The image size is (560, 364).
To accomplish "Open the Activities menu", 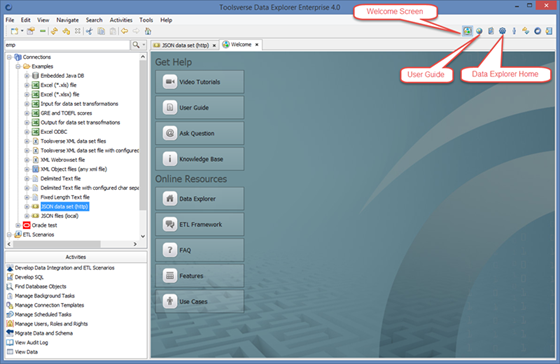I will click(121, 20).
